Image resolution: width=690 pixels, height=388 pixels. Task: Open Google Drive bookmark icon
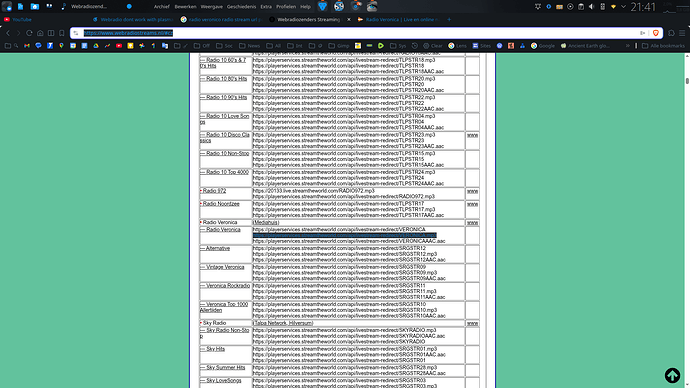pyautogui.click(x=96, y=46)
